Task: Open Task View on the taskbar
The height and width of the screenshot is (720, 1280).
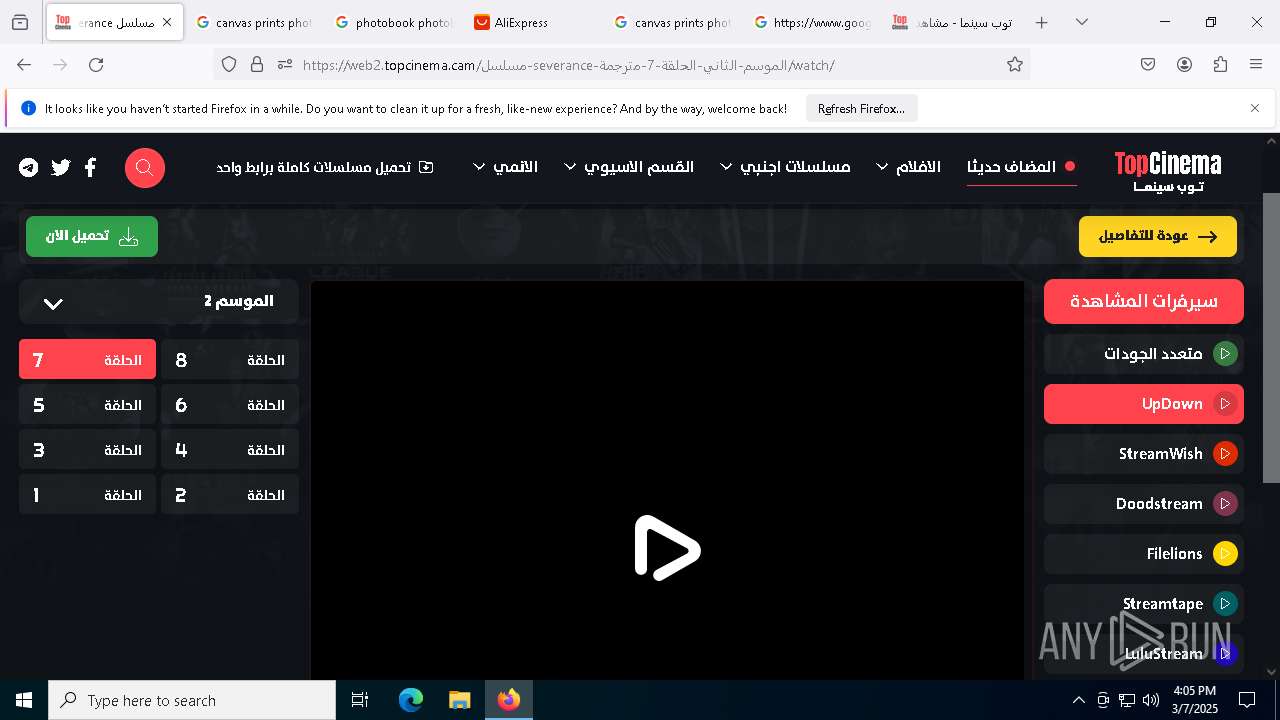Action: click(360, 700)
